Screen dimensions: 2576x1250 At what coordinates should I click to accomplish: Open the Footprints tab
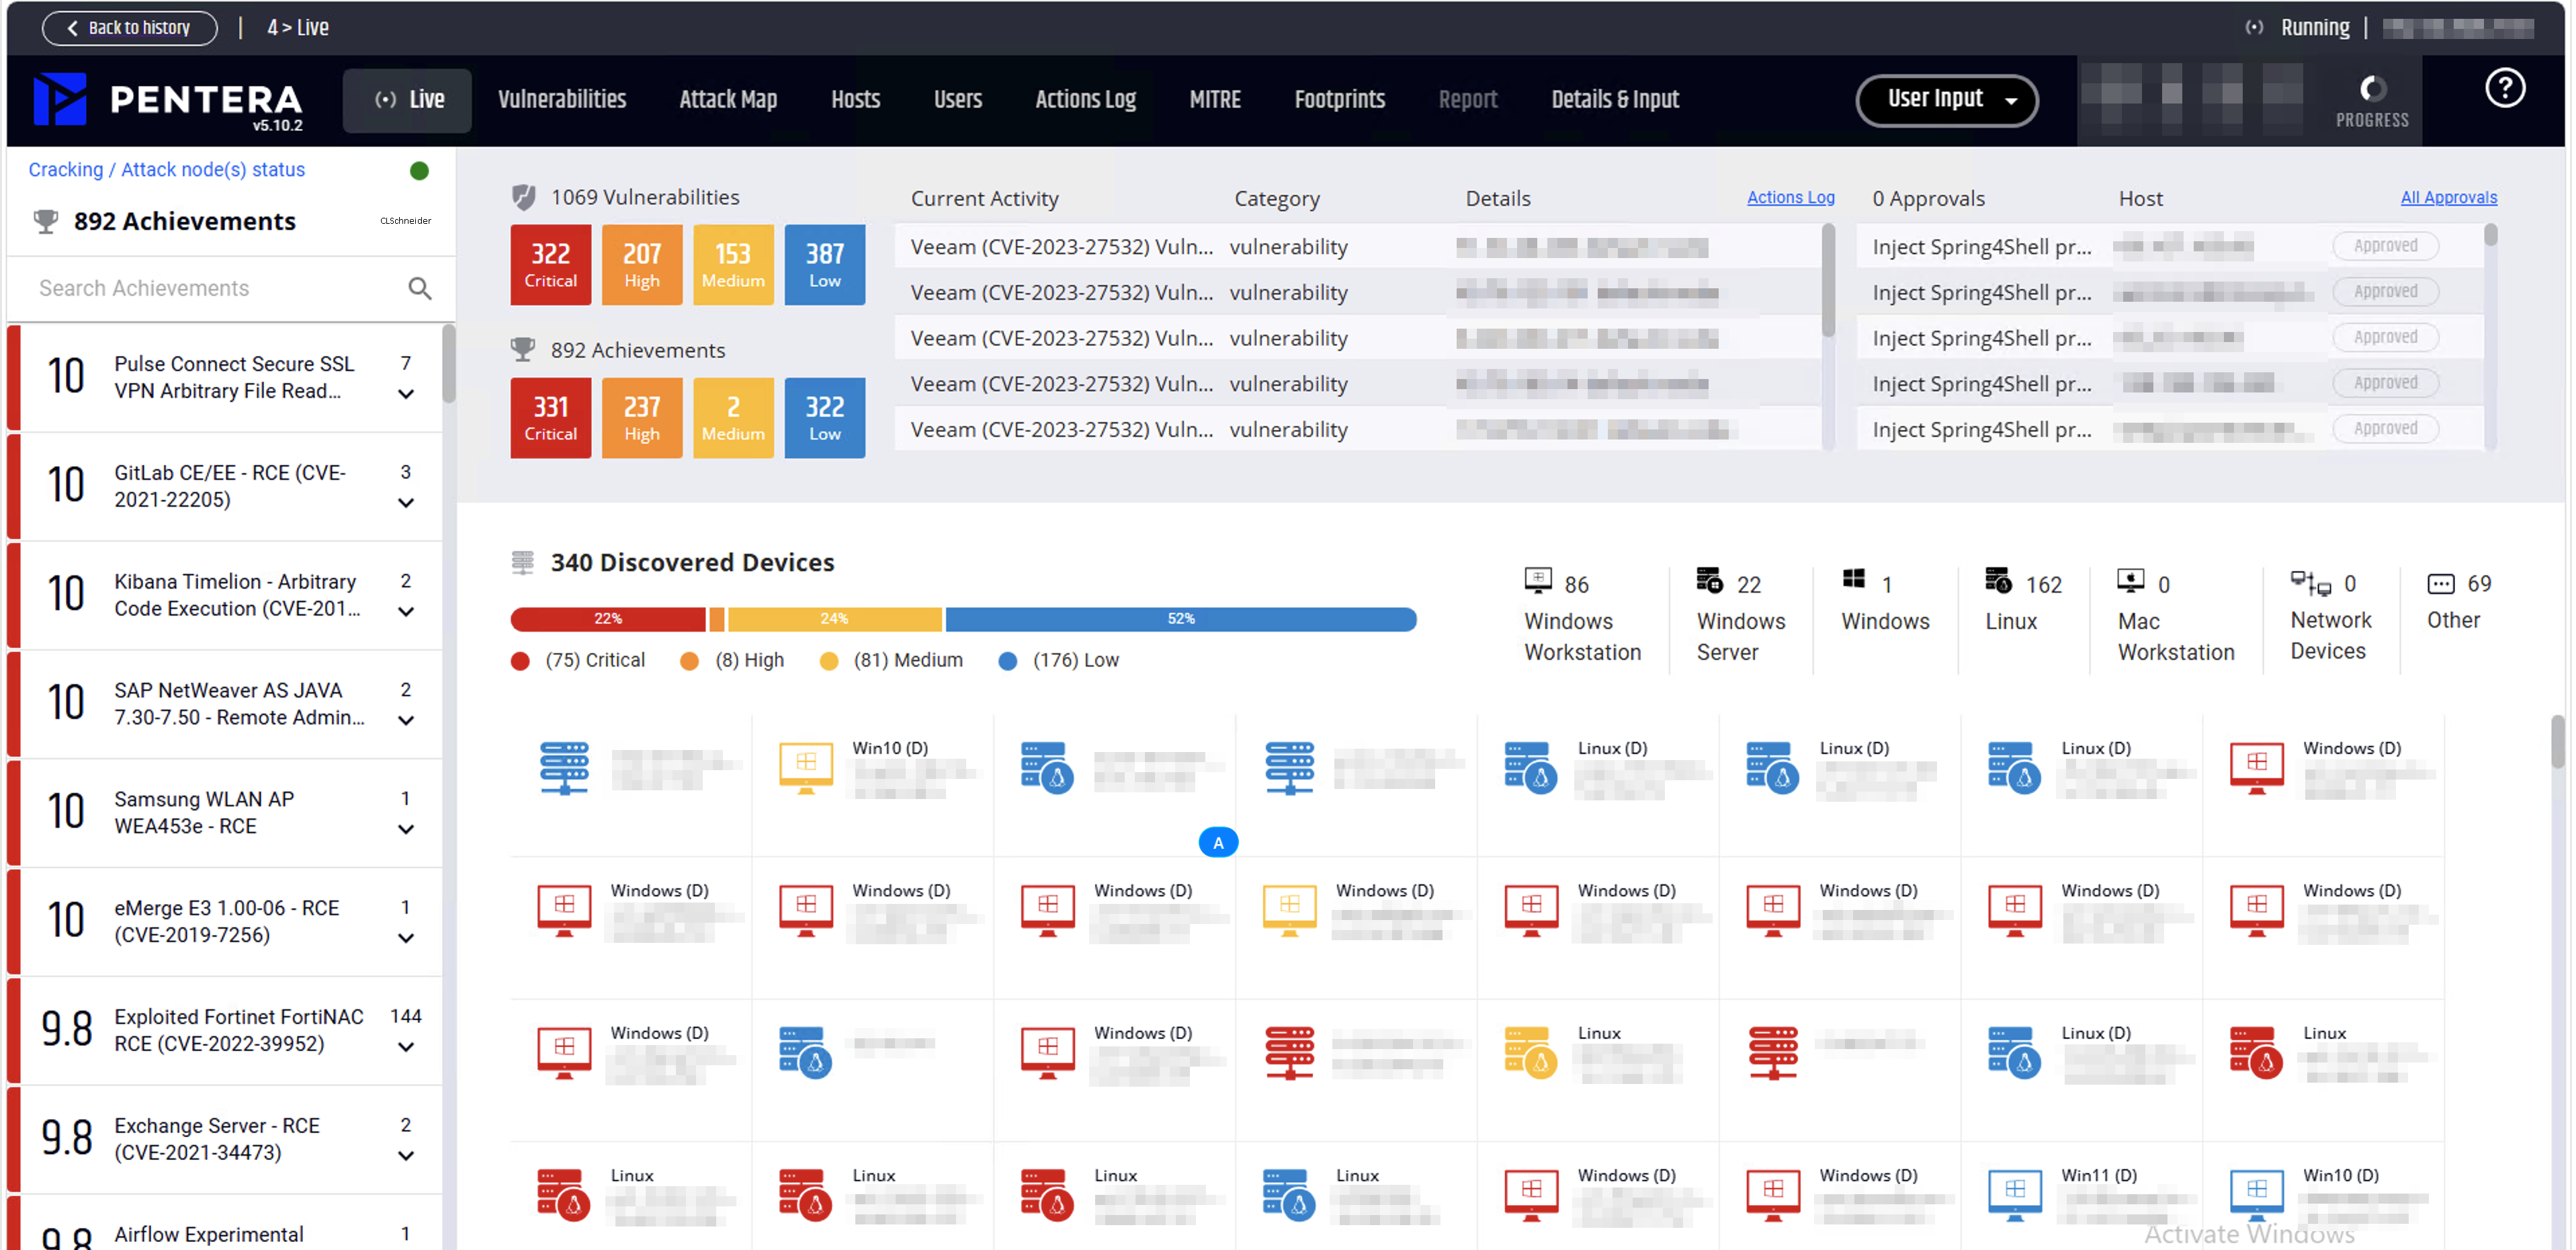pyautogui.click(x=1340, y=100)
